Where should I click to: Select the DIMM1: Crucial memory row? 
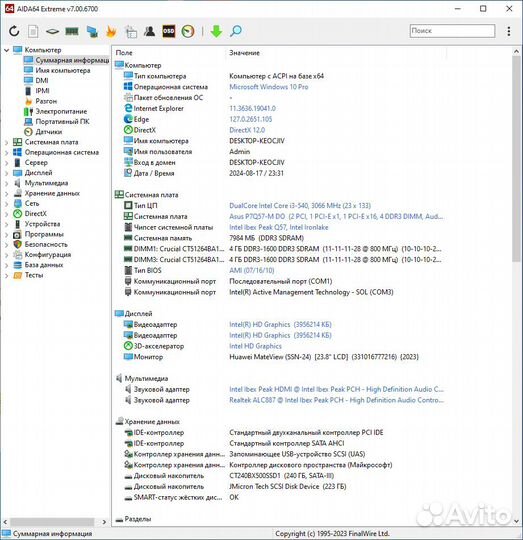(x=283, y=249)
